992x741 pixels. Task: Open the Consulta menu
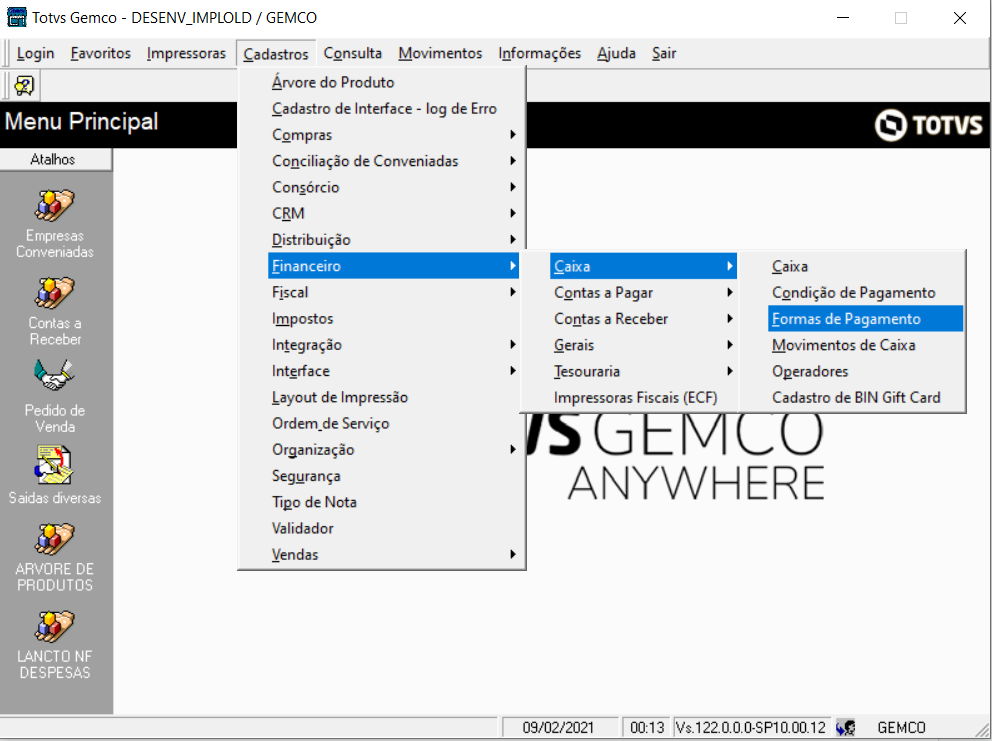click(x=352, y=53)
